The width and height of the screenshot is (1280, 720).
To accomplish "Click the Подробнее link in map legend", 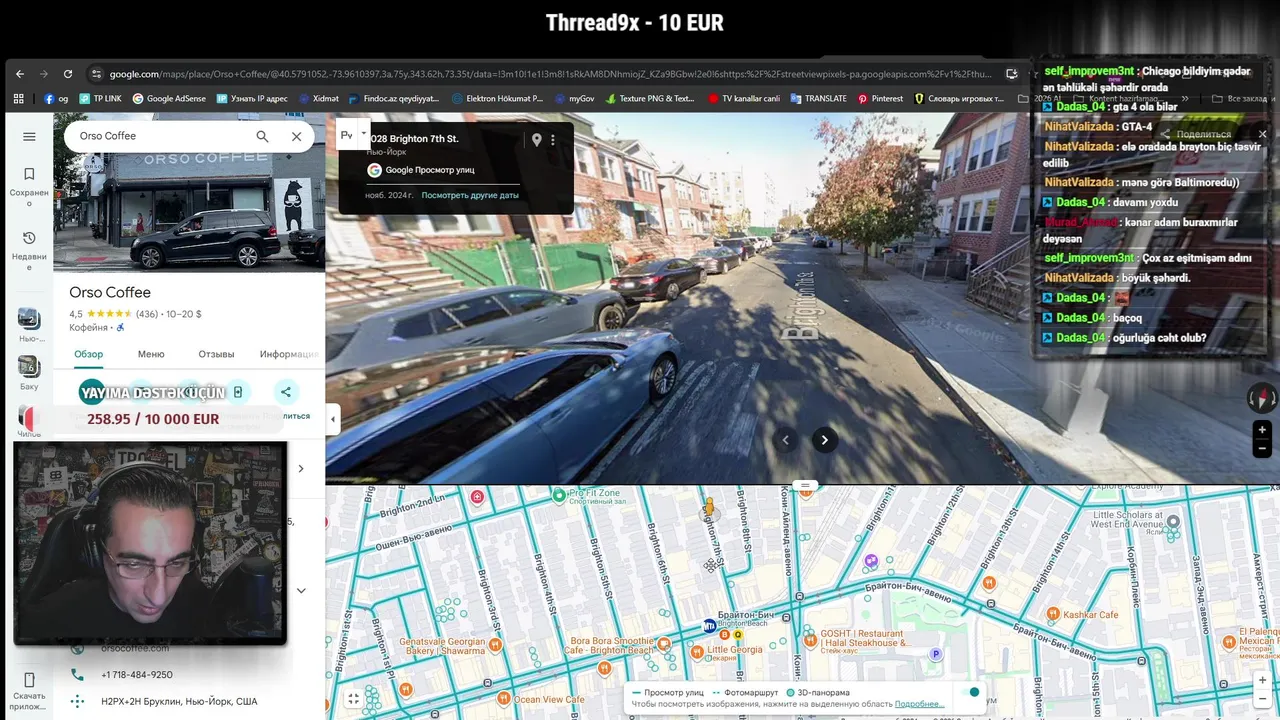I will coord(919,704).
